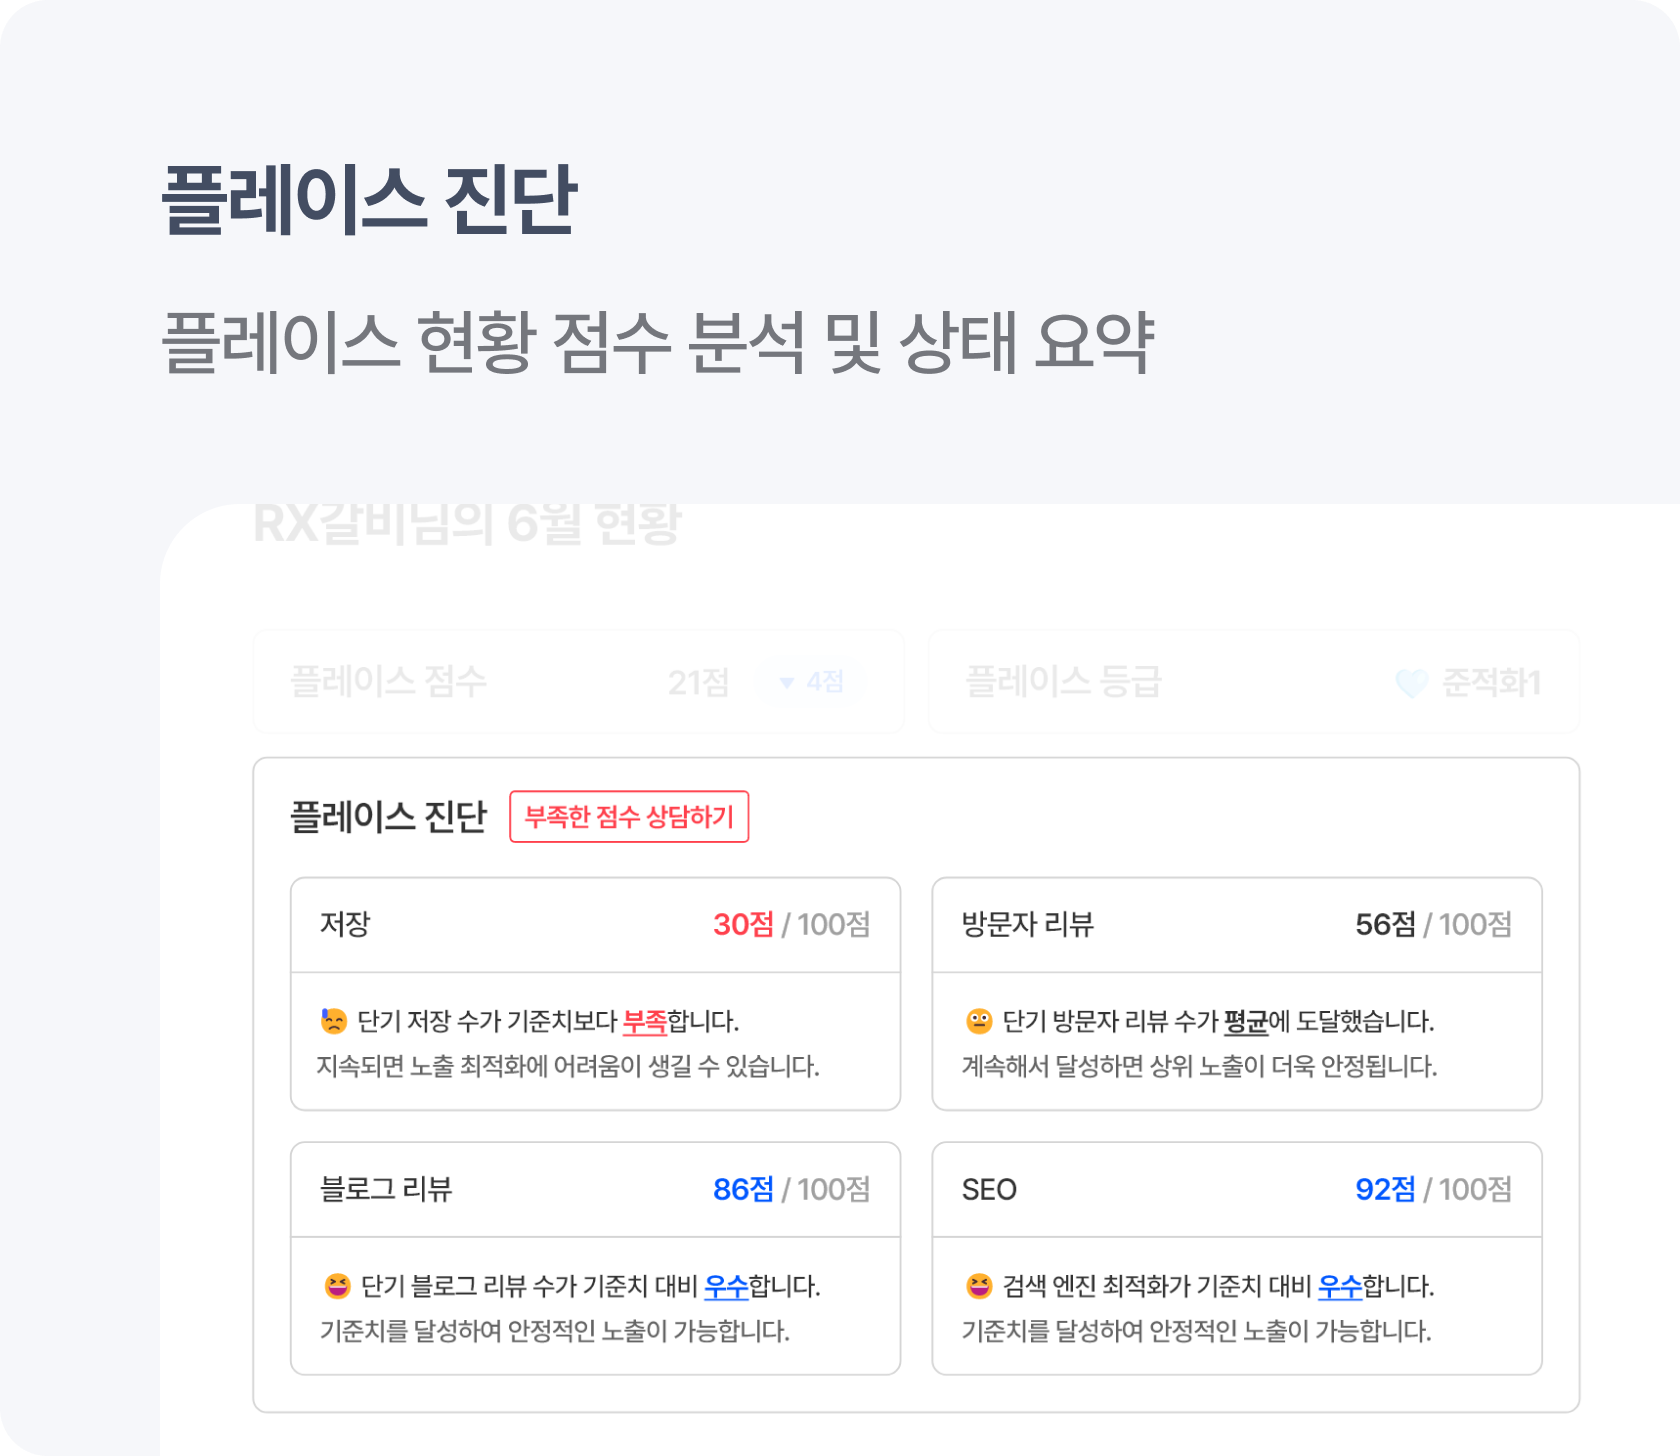Click the 플레이스 등급 summary card

pos(1253,682)
